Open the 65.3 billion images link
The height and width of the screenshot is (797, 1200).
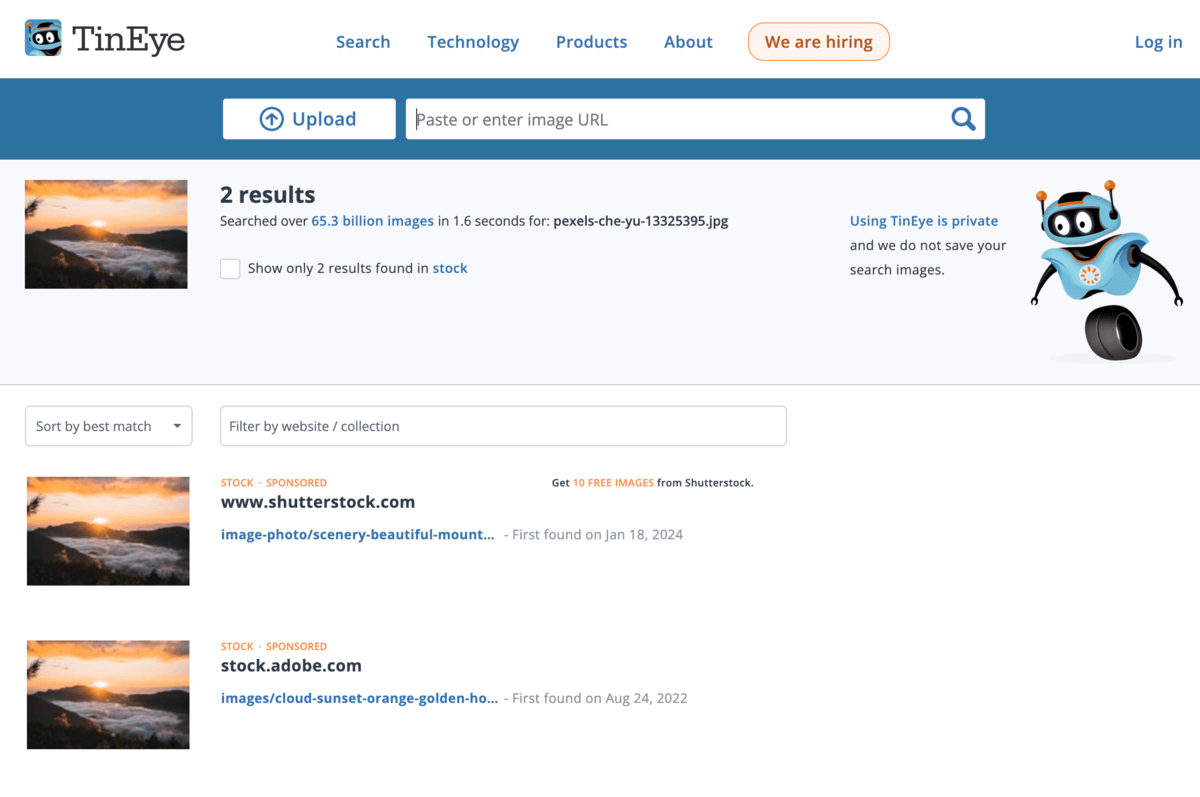372,221
